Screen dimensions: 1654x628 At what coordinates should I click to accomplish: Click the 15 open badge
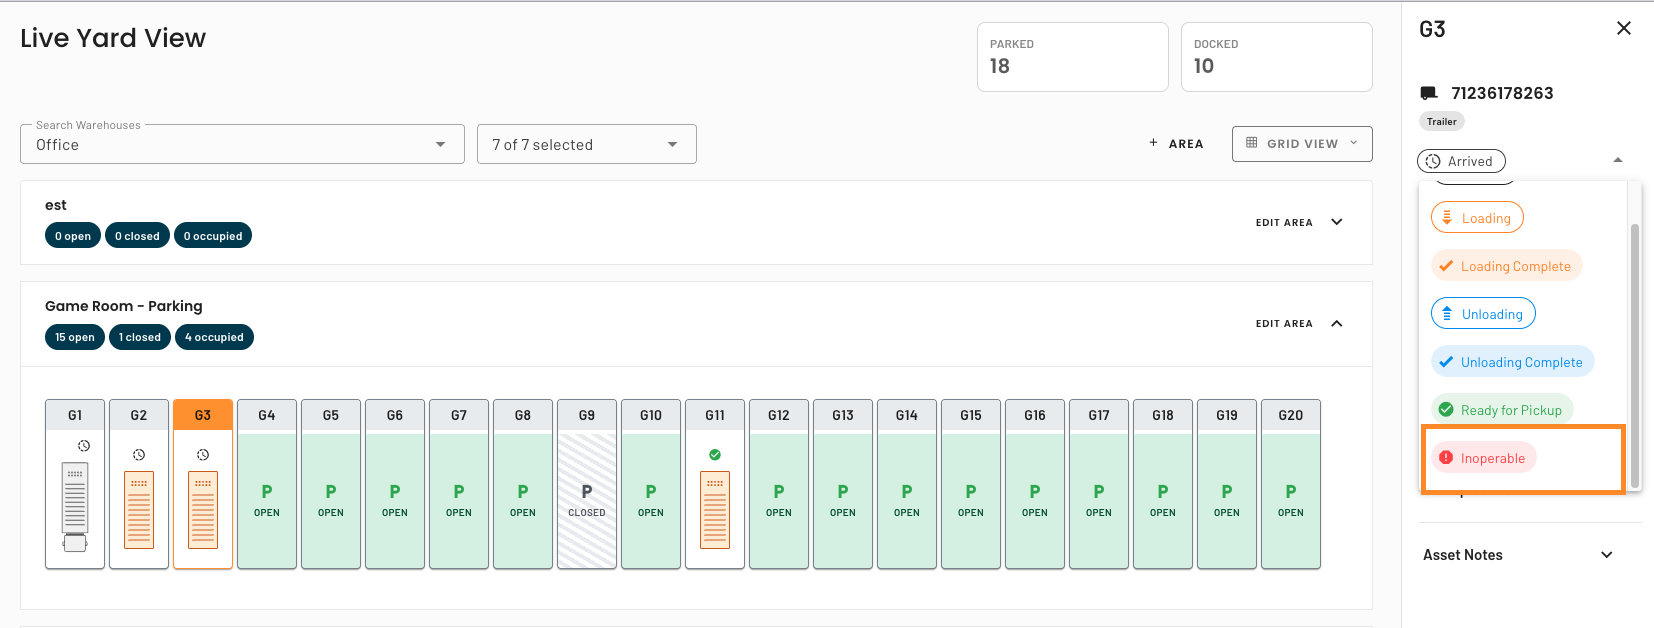point(75,337)
